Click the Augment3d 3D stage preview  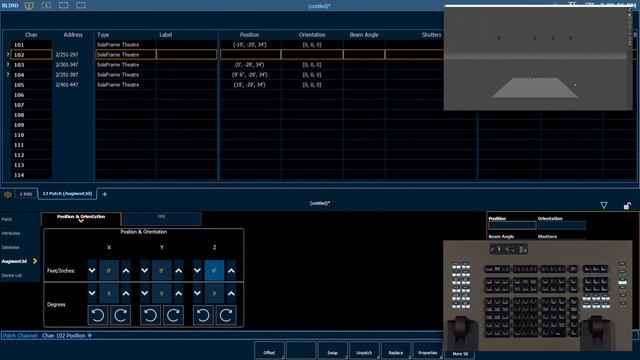(538, 58)
